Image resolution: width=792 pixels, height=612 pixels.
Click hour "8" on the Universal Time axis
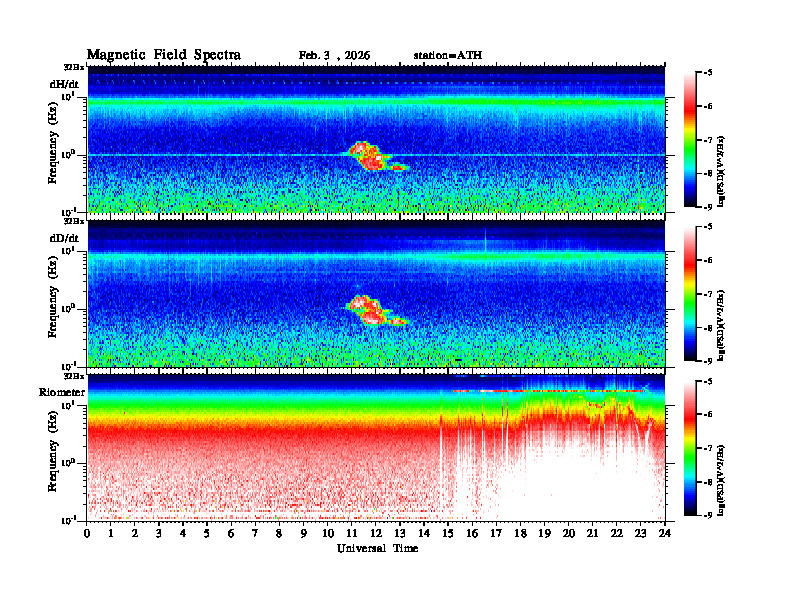point(279,534)
